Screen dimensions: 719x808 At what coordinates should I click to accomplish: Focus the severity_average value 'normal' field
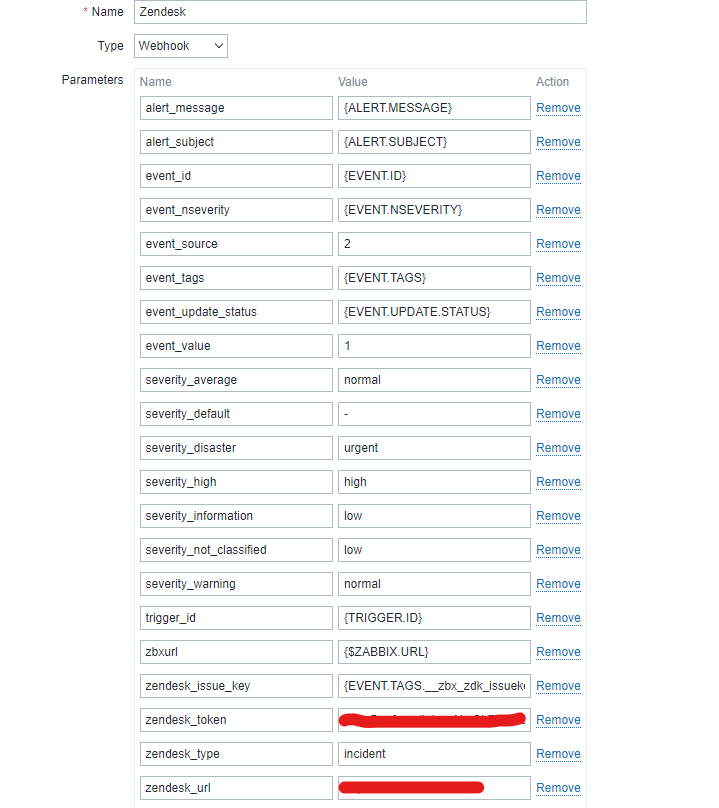(x=434, y=380)
